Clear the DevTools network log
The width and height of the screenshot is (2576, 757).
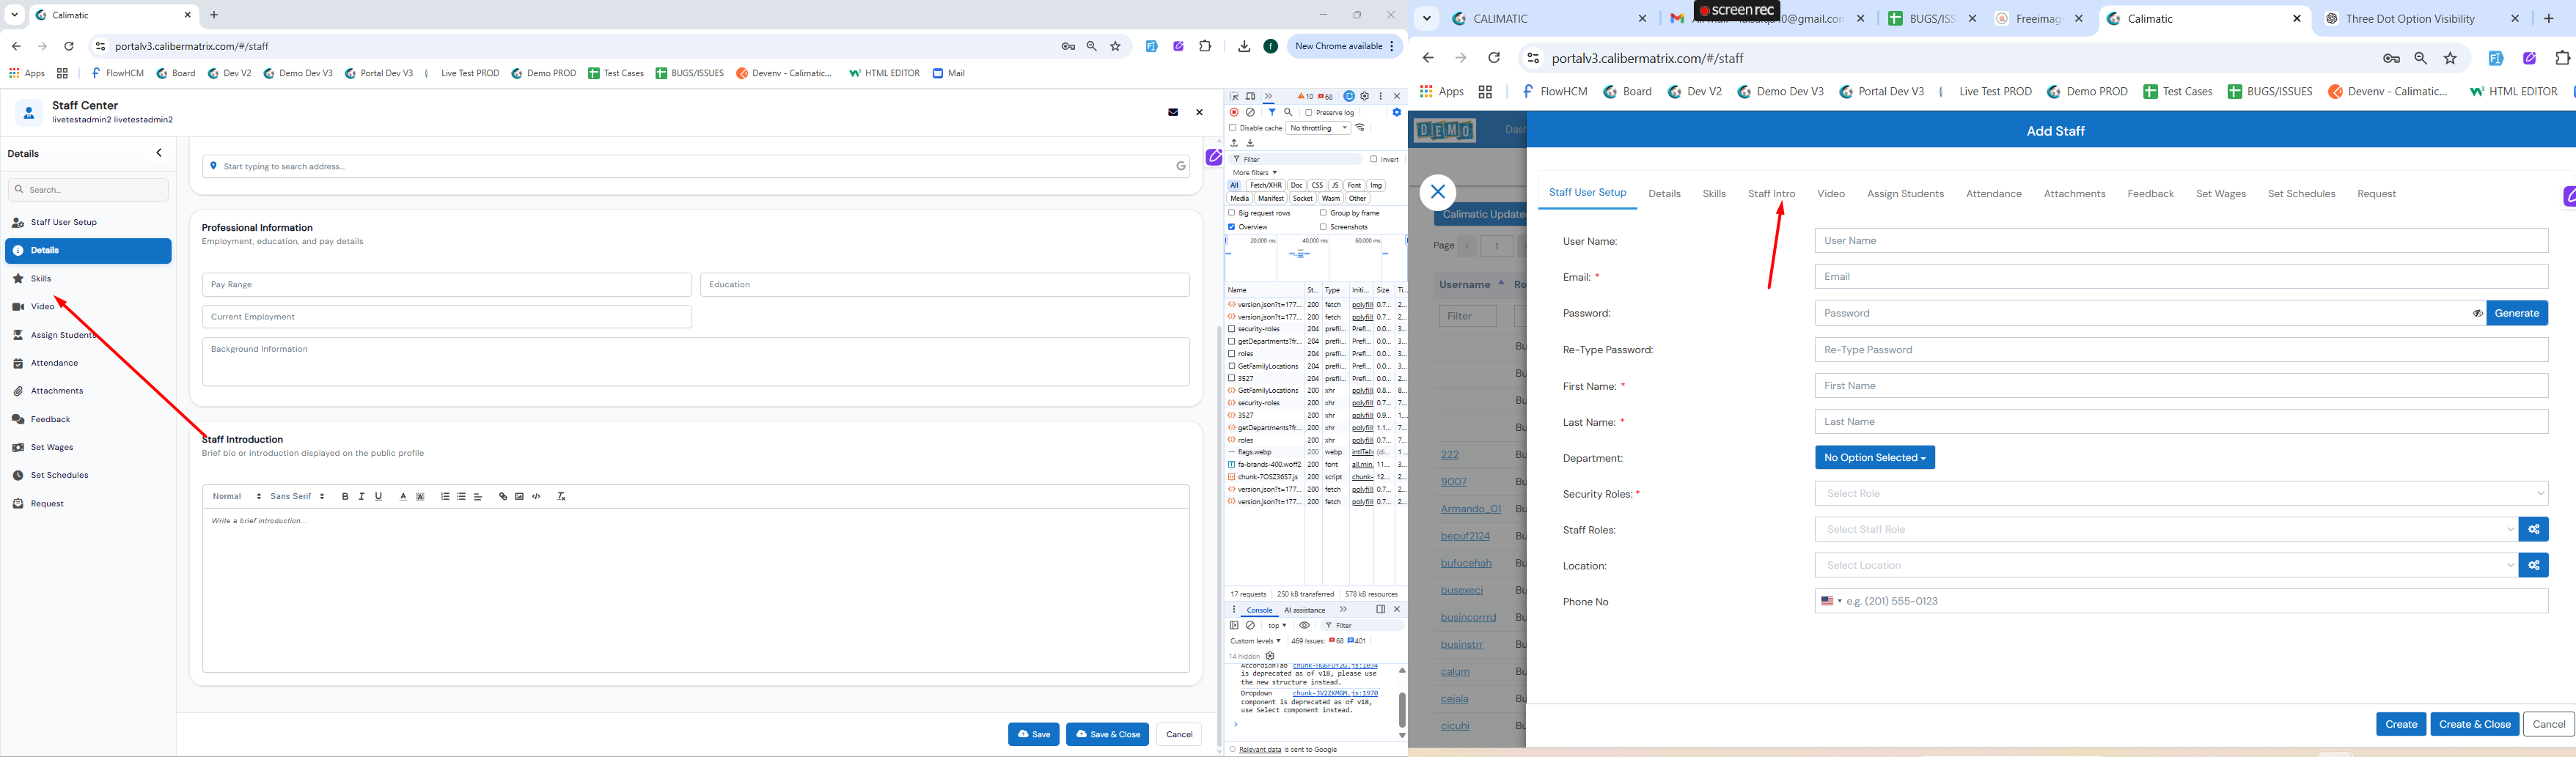[x=1250, y=112]
